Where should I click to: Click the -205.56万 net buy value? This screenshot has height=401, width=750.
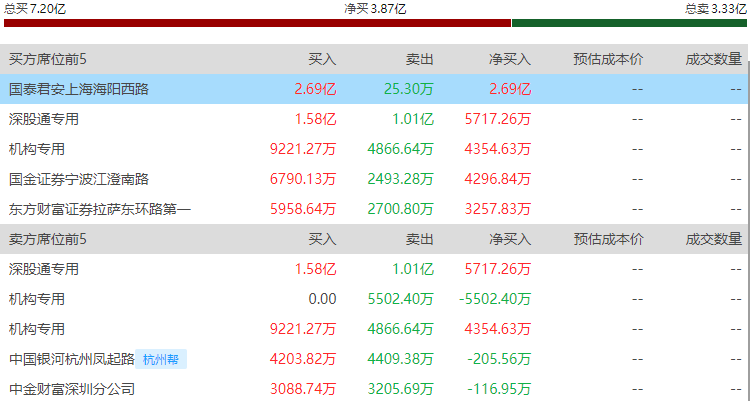coord(498,359)
